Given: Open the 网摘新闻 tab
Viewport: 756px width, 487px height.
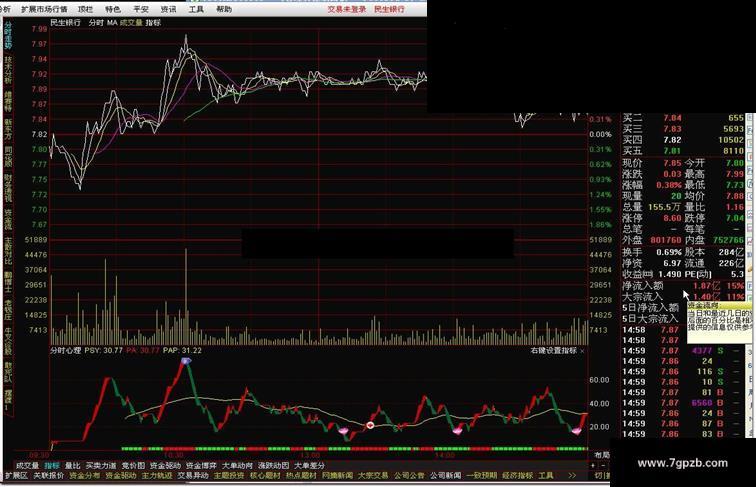Looking at the screenshot, I should 337,476.
